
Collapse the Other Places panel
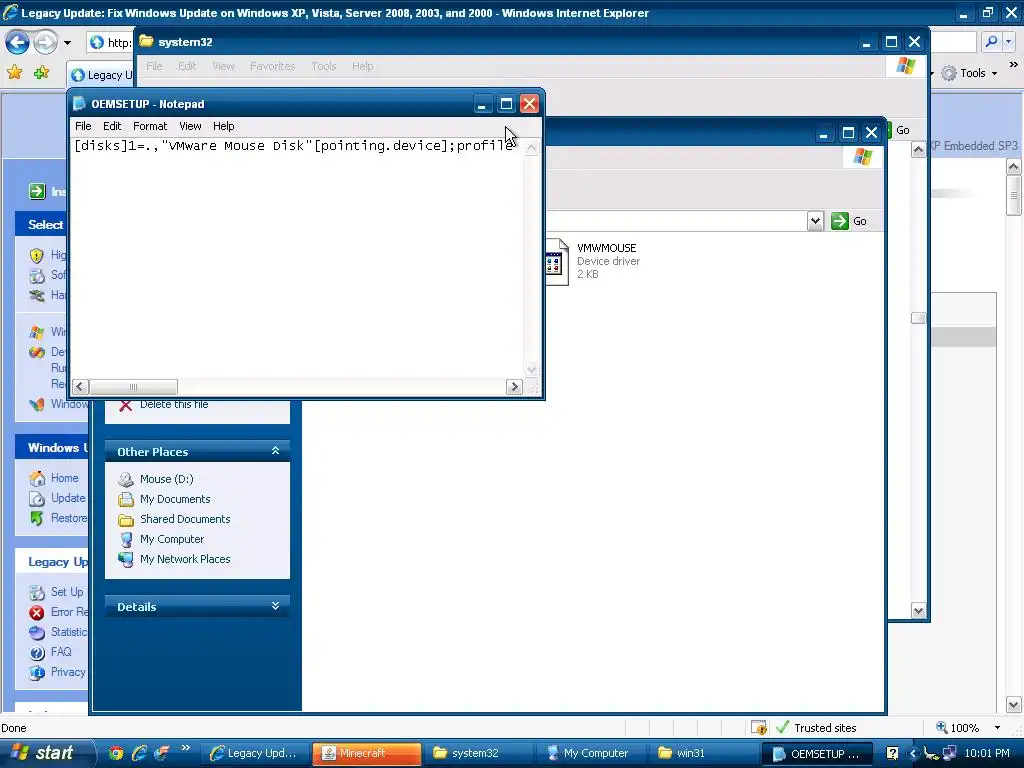(275, 451)
